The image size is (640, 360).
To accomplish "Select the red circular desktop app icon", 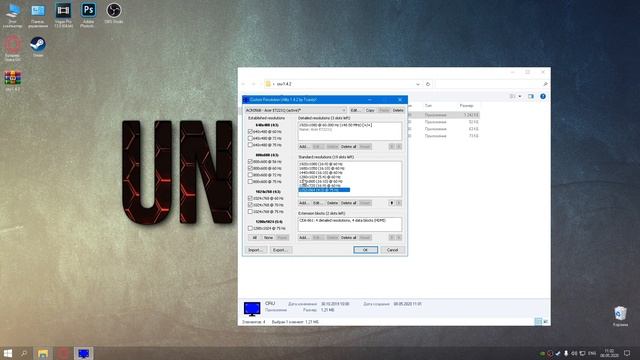I will coord(13,48).
